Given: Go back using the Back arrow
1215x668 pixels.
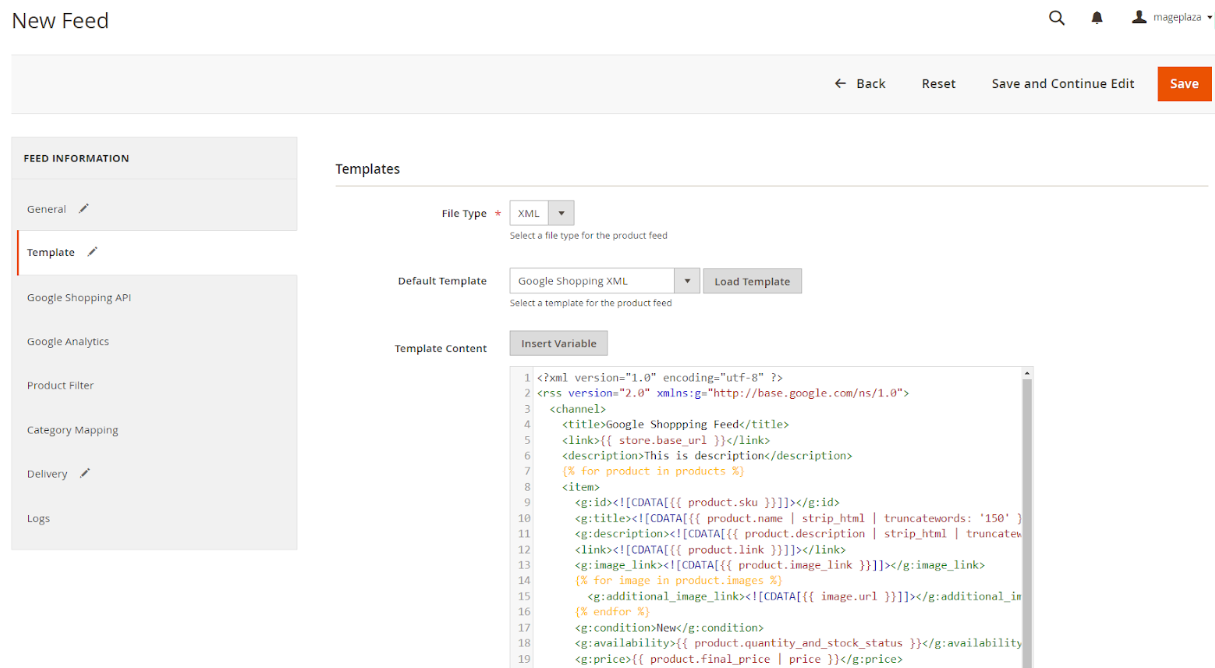Looking at the screenshot, I should tap(860, 84).
